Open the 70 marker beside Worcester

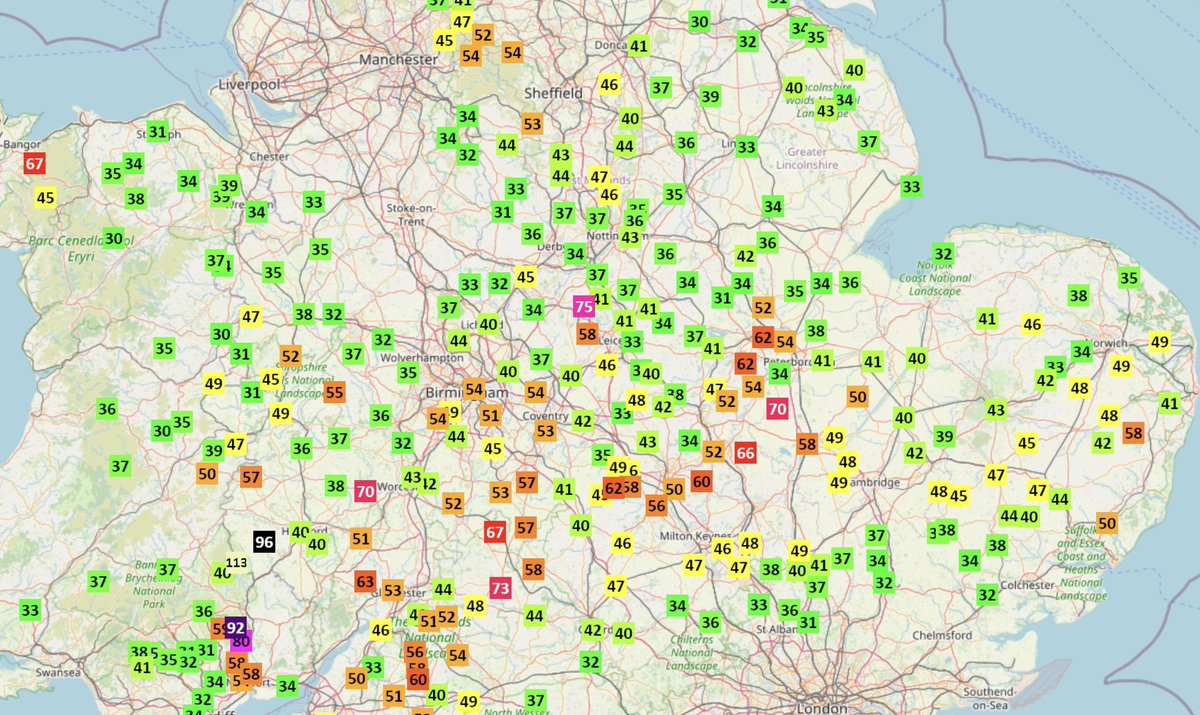click(365, 491)
